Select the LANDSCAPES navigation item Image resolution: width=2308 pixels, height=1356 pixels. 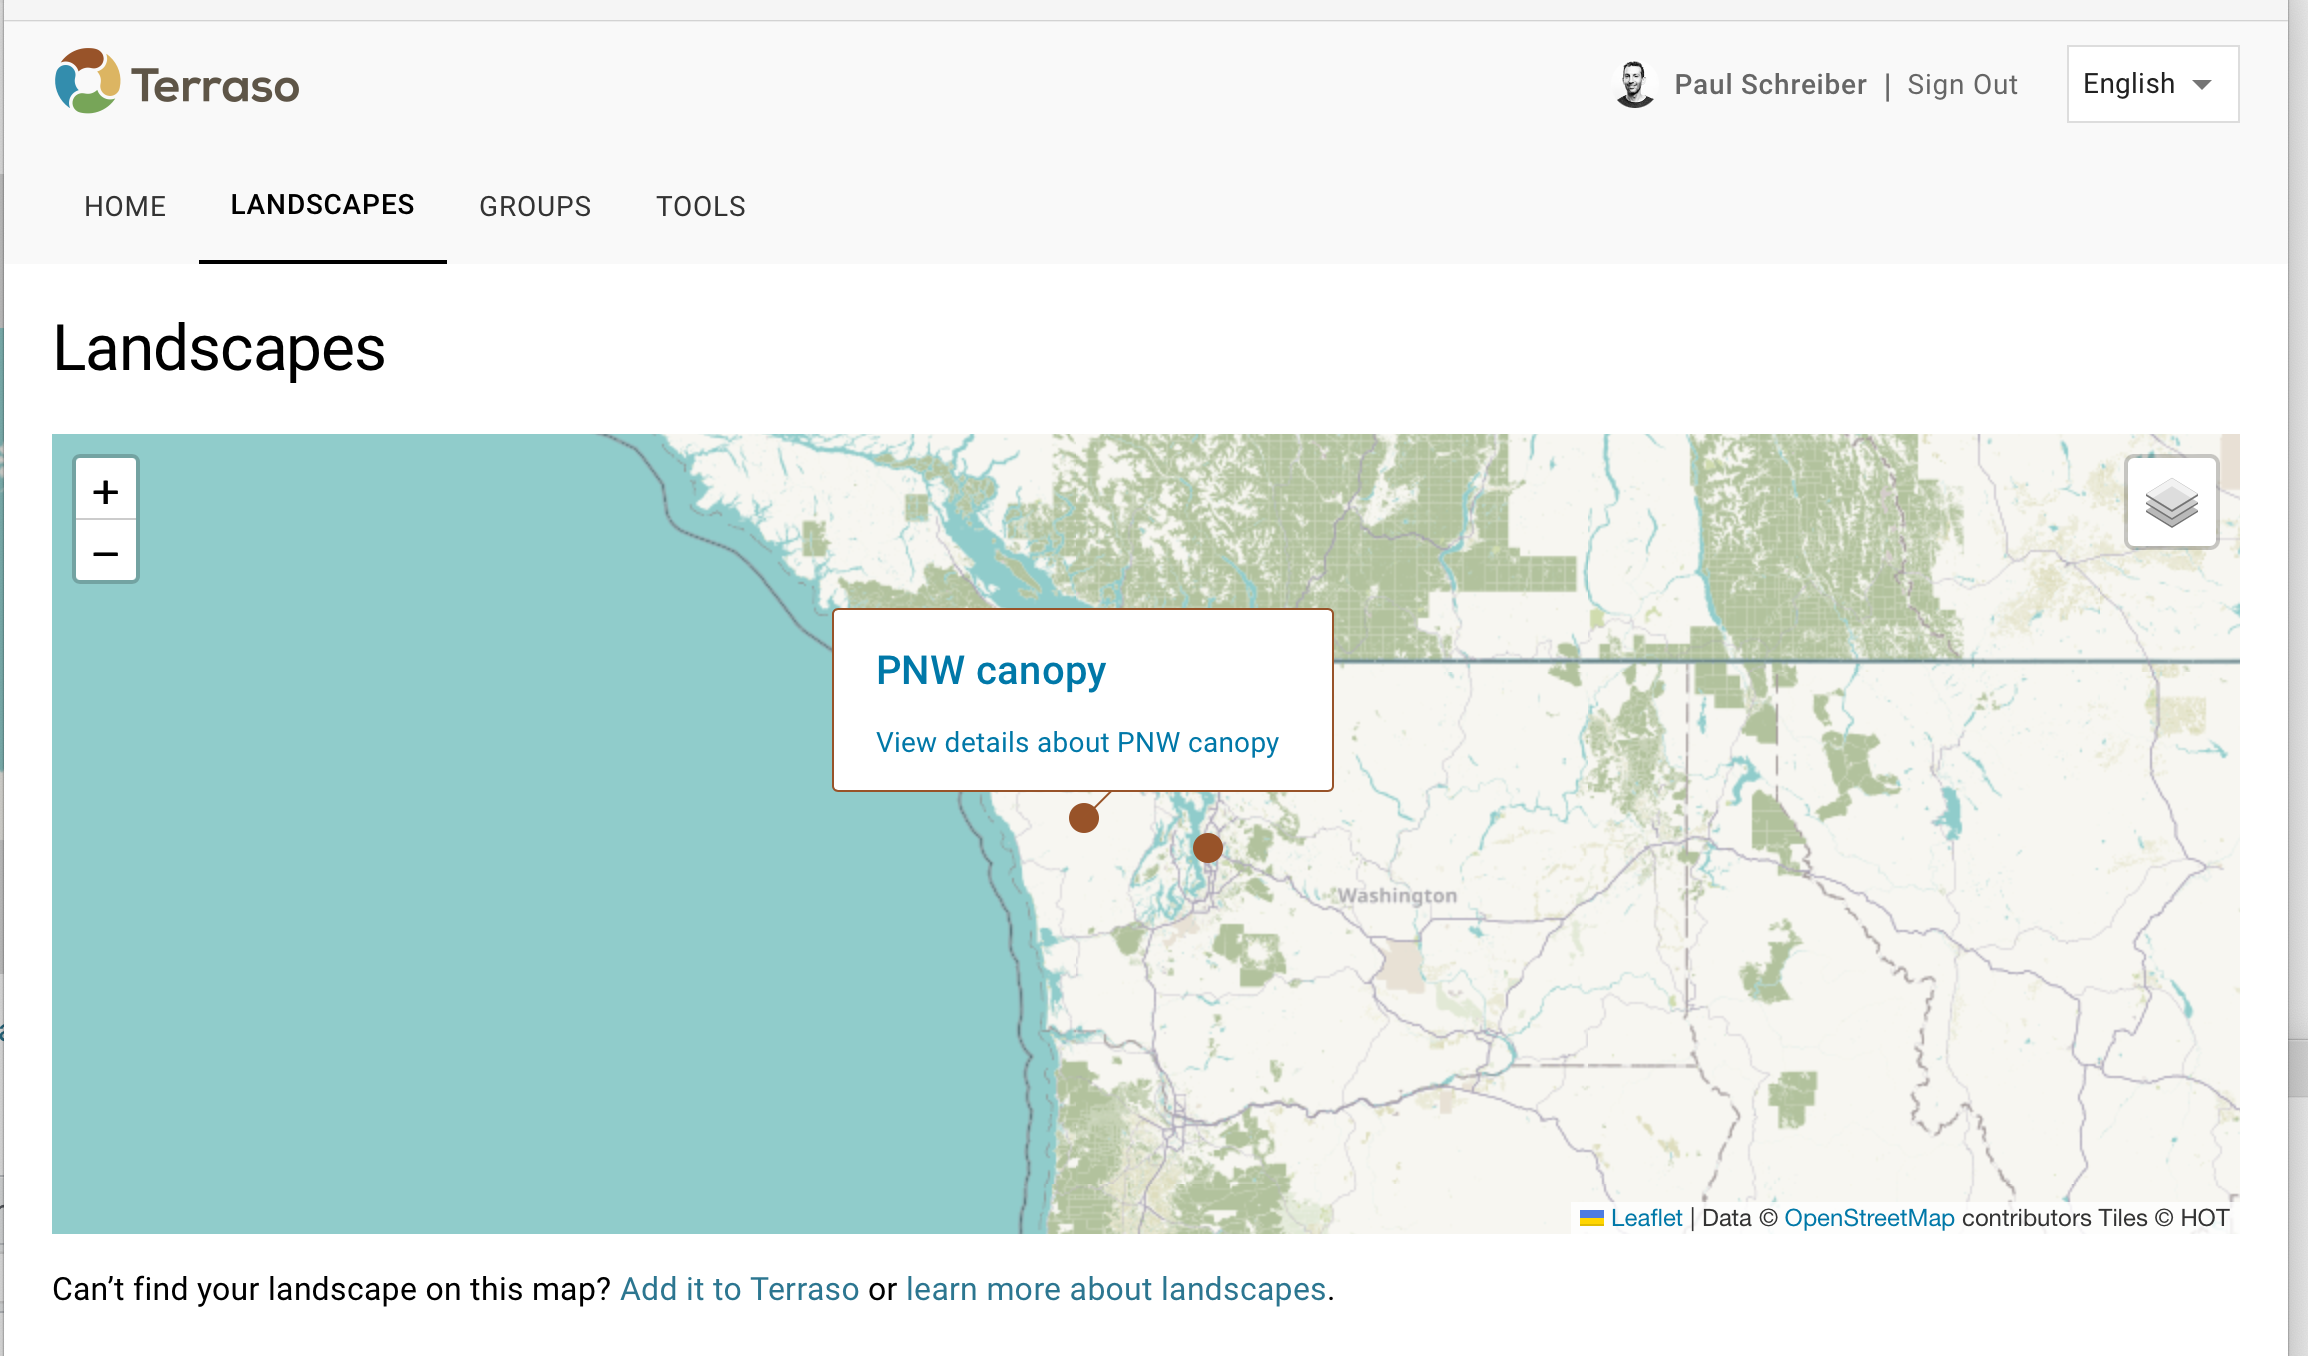click(x=322, y=204)
